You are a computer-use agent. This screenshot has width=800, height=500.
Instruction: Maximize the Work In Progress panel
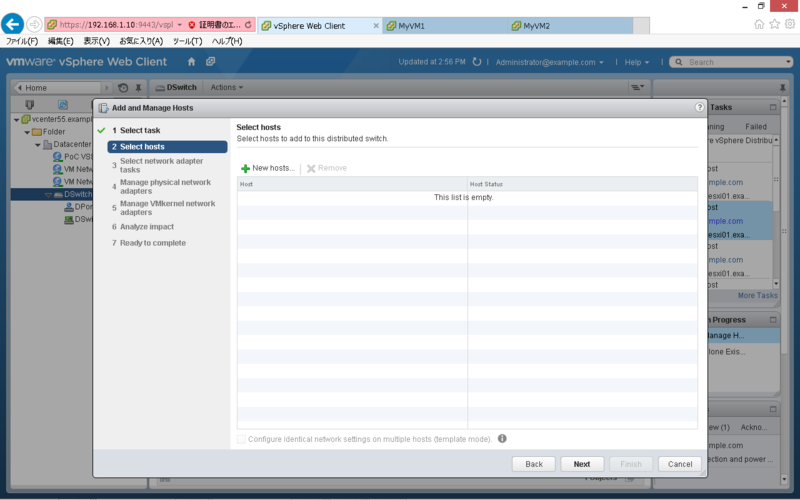click(x=773, y=320)
